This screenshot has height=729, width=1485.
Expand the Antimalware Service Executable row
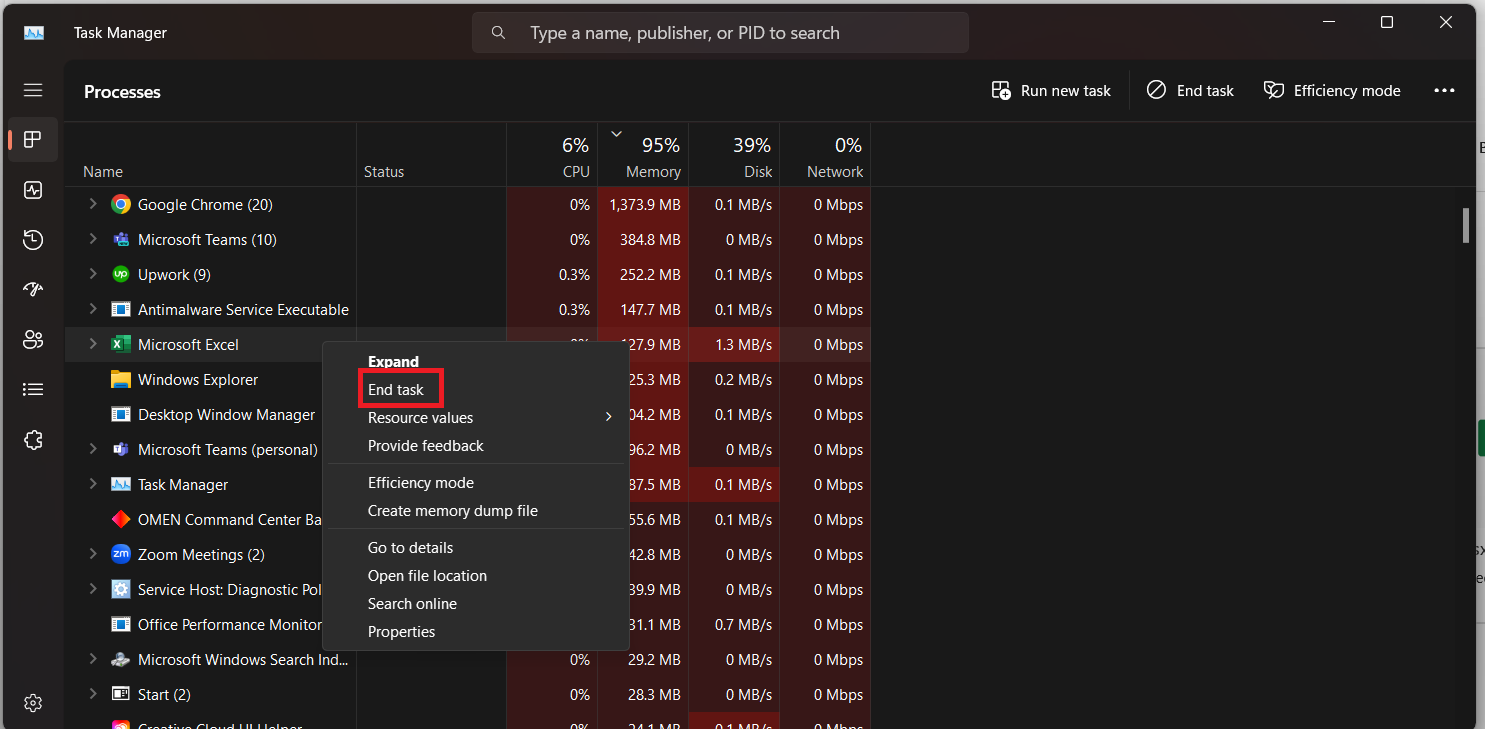click(x=92, y=309)
